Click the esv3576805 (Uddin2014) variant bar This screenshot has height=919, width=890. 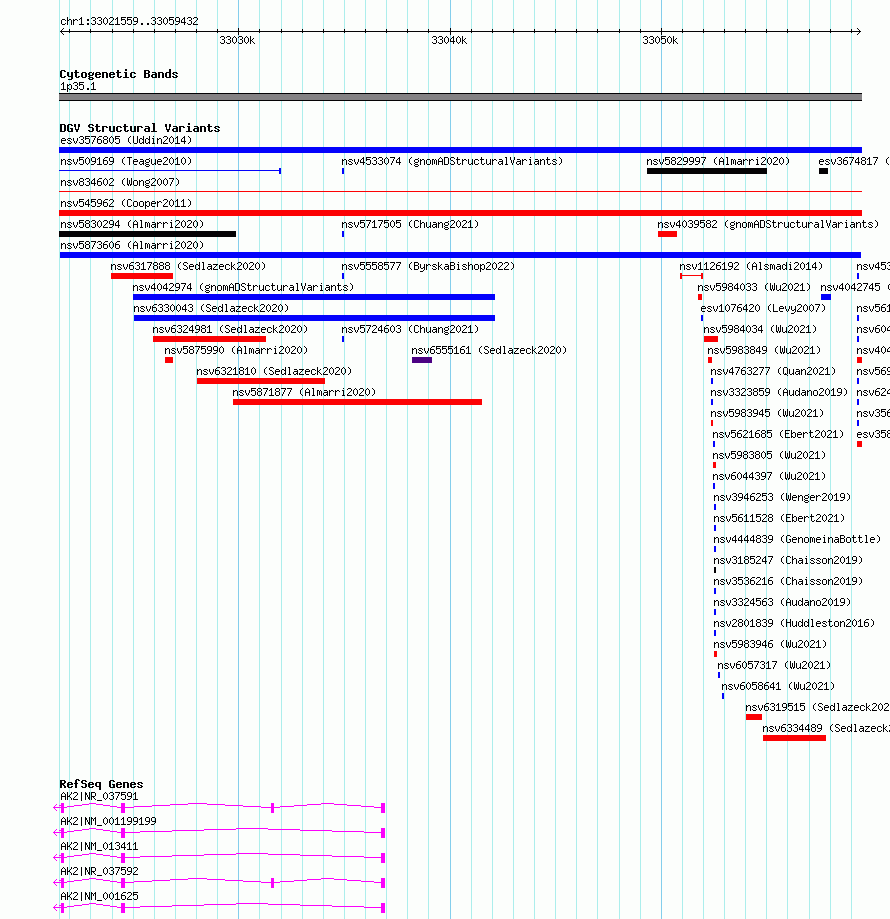tap(461, 150)
